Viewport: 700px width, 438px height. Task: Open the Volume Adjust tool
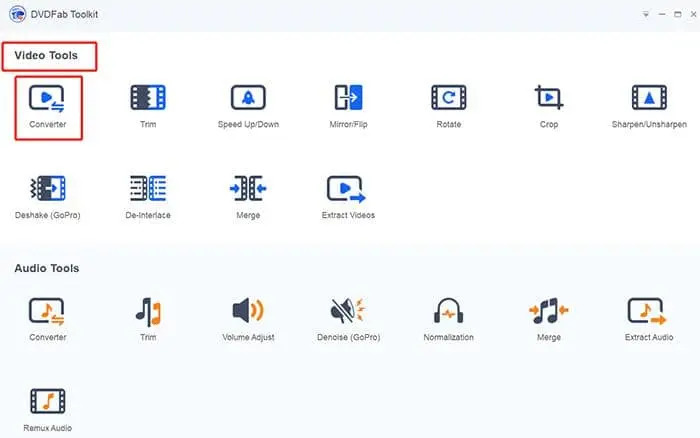[247, 312]
